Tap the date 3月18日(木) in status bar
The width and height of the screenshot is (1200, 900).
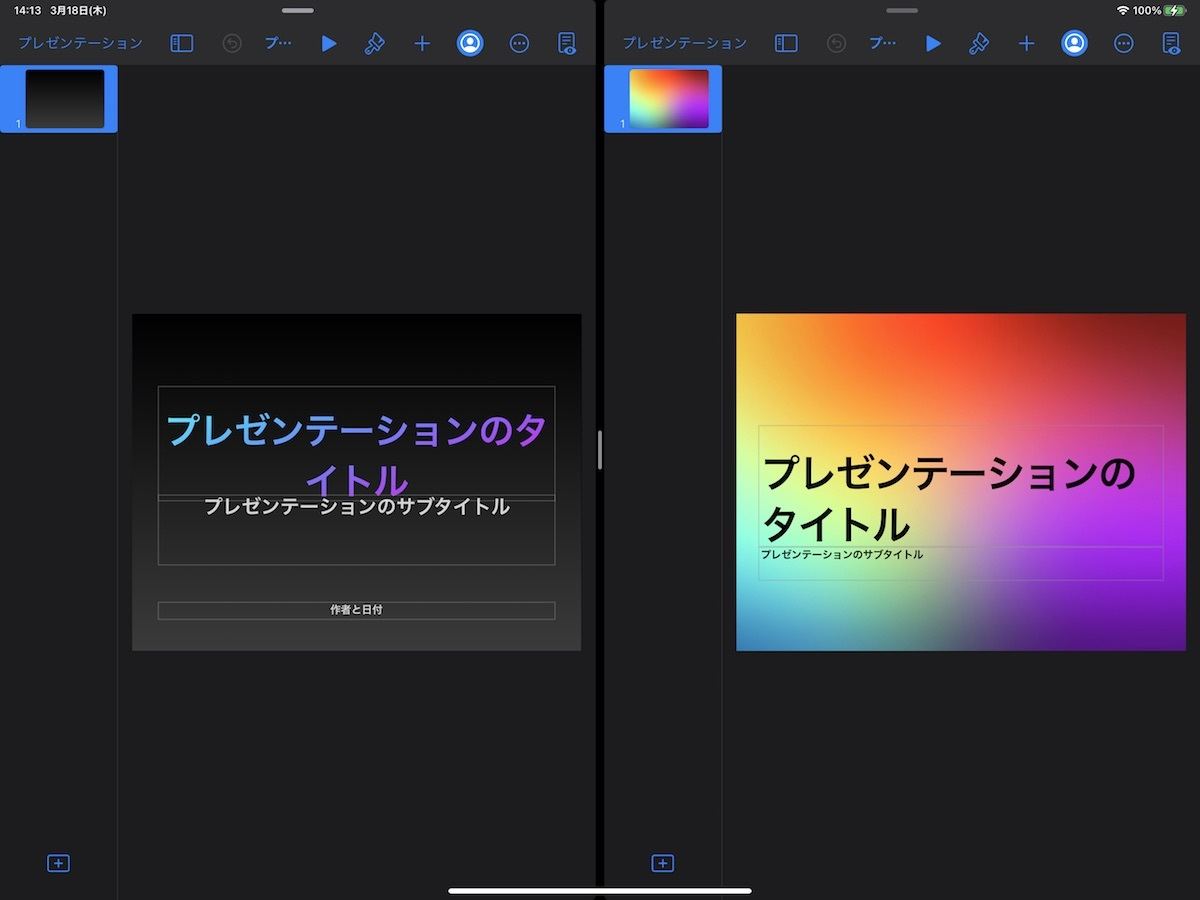(78, 10)
